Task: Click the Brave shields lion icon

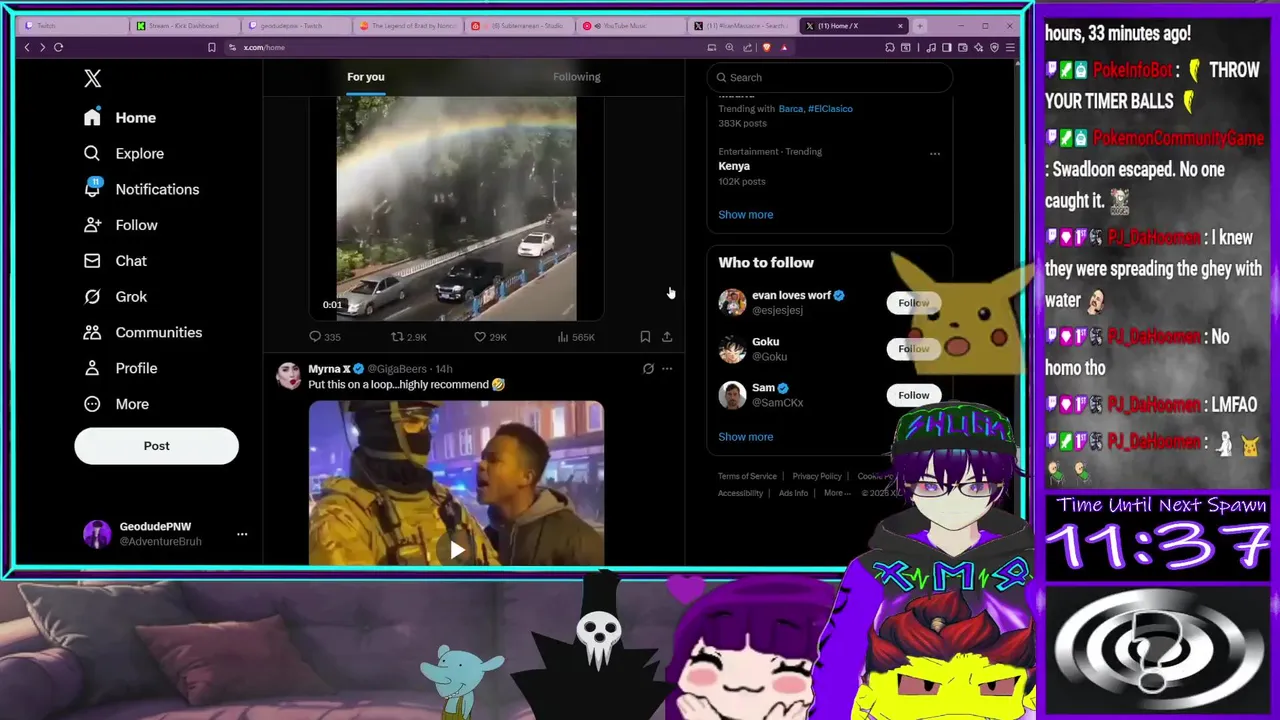Action: (766, 47)
